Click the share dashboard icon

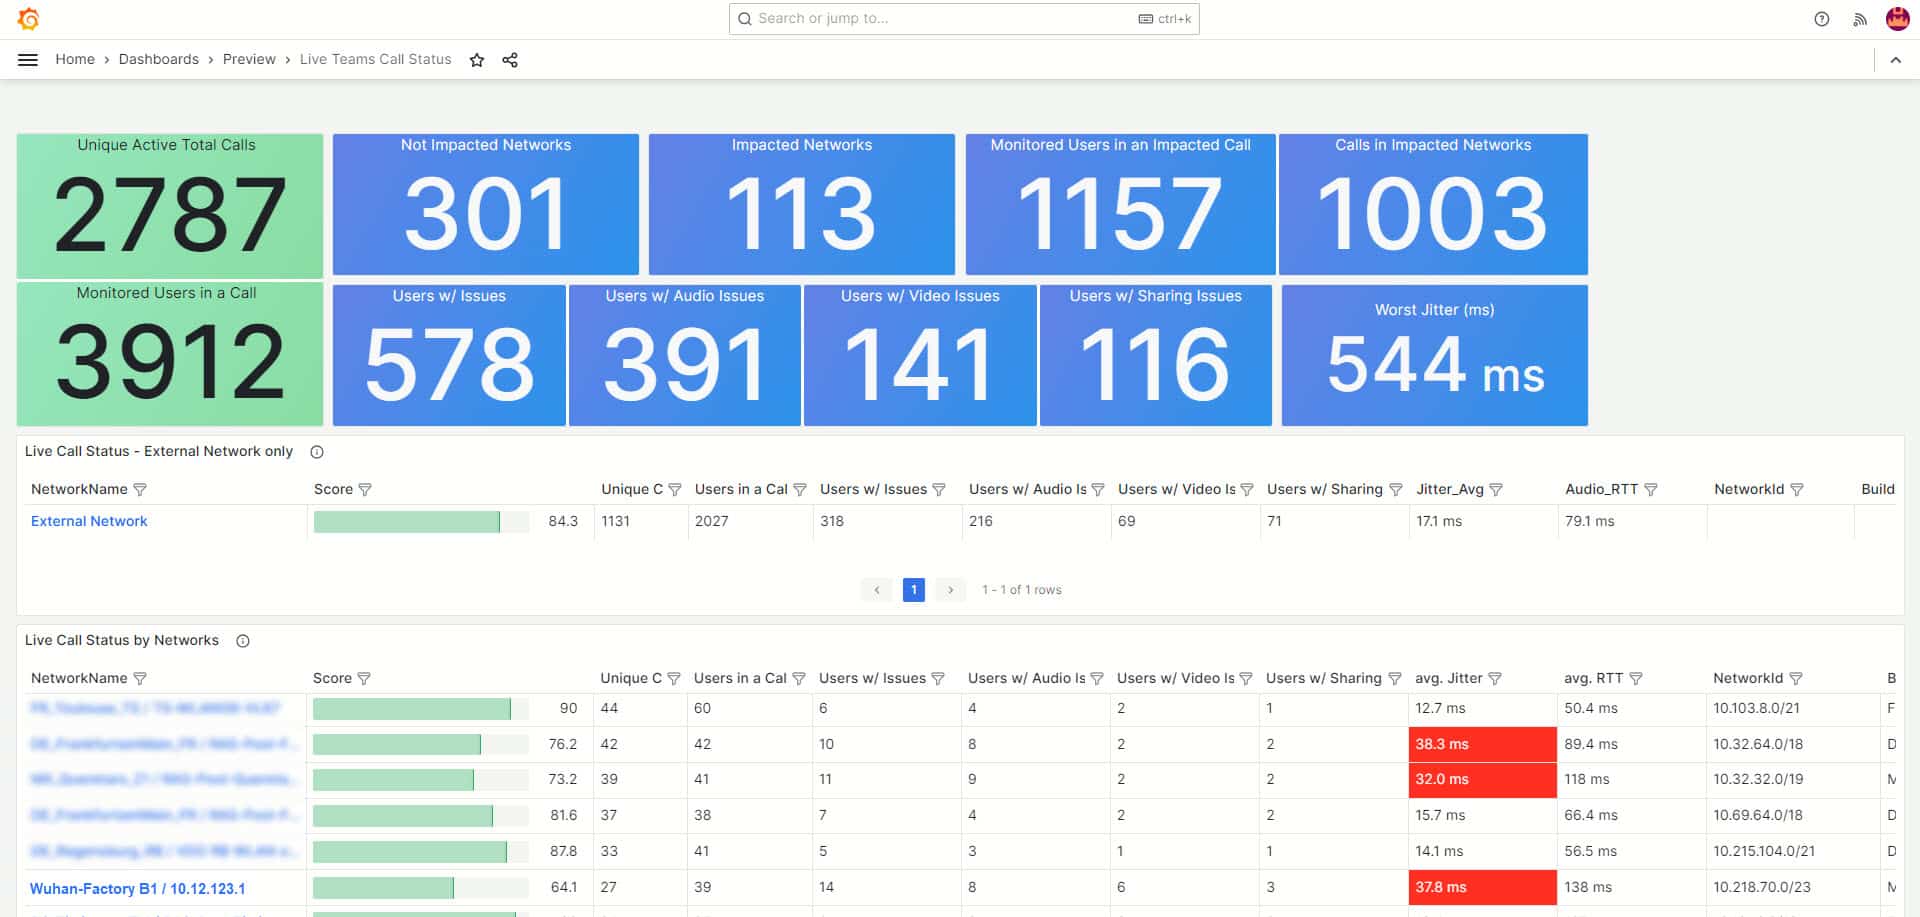point(510,60)
